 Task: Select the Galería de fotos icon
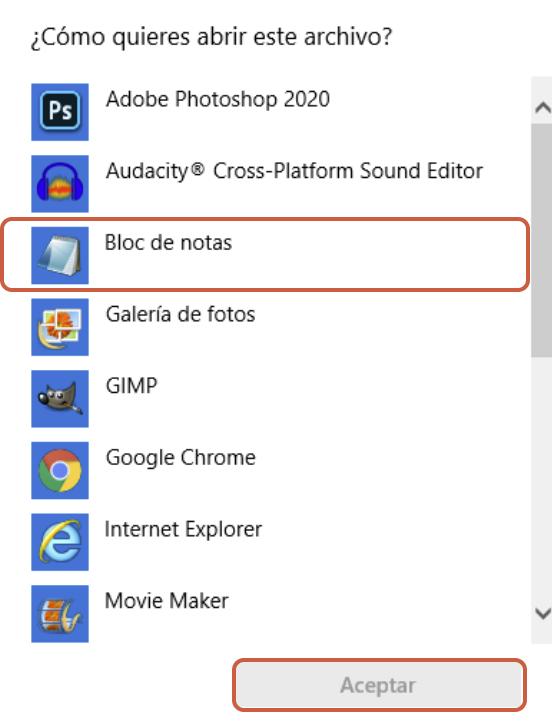pyautogui.click(x=60, y=327)
